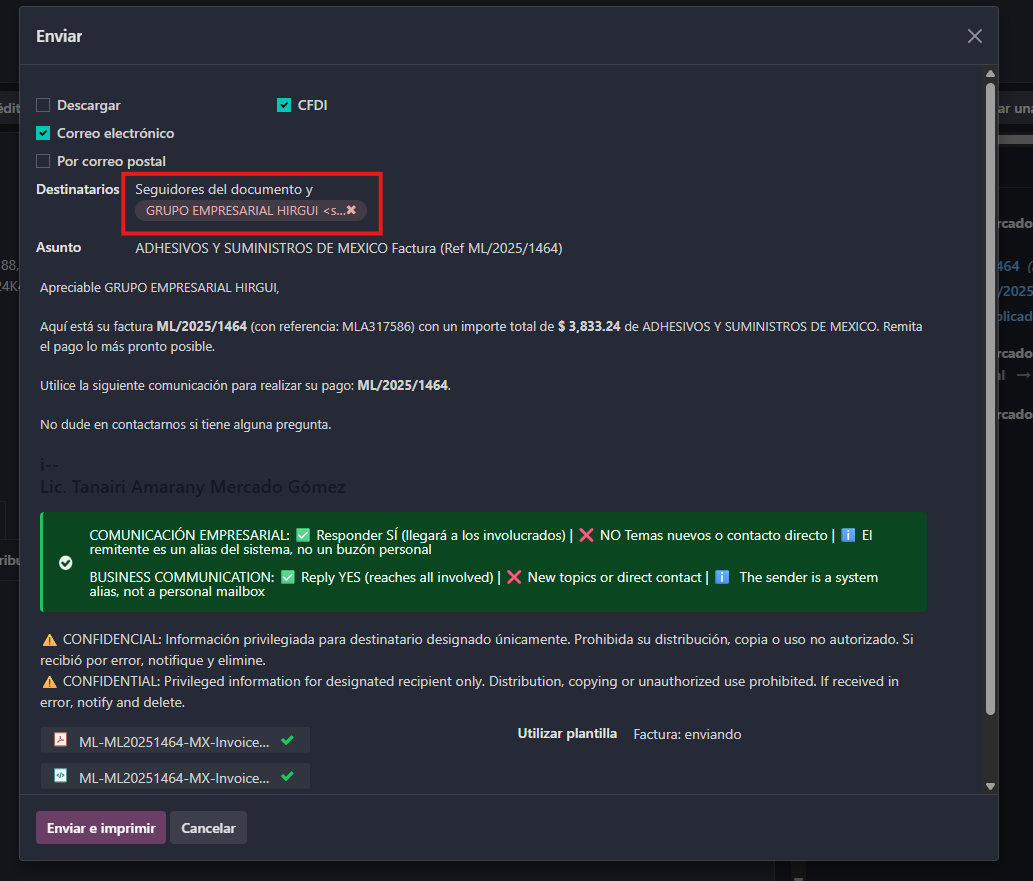Click green checkmark beside XML attachment

[287, 776]
